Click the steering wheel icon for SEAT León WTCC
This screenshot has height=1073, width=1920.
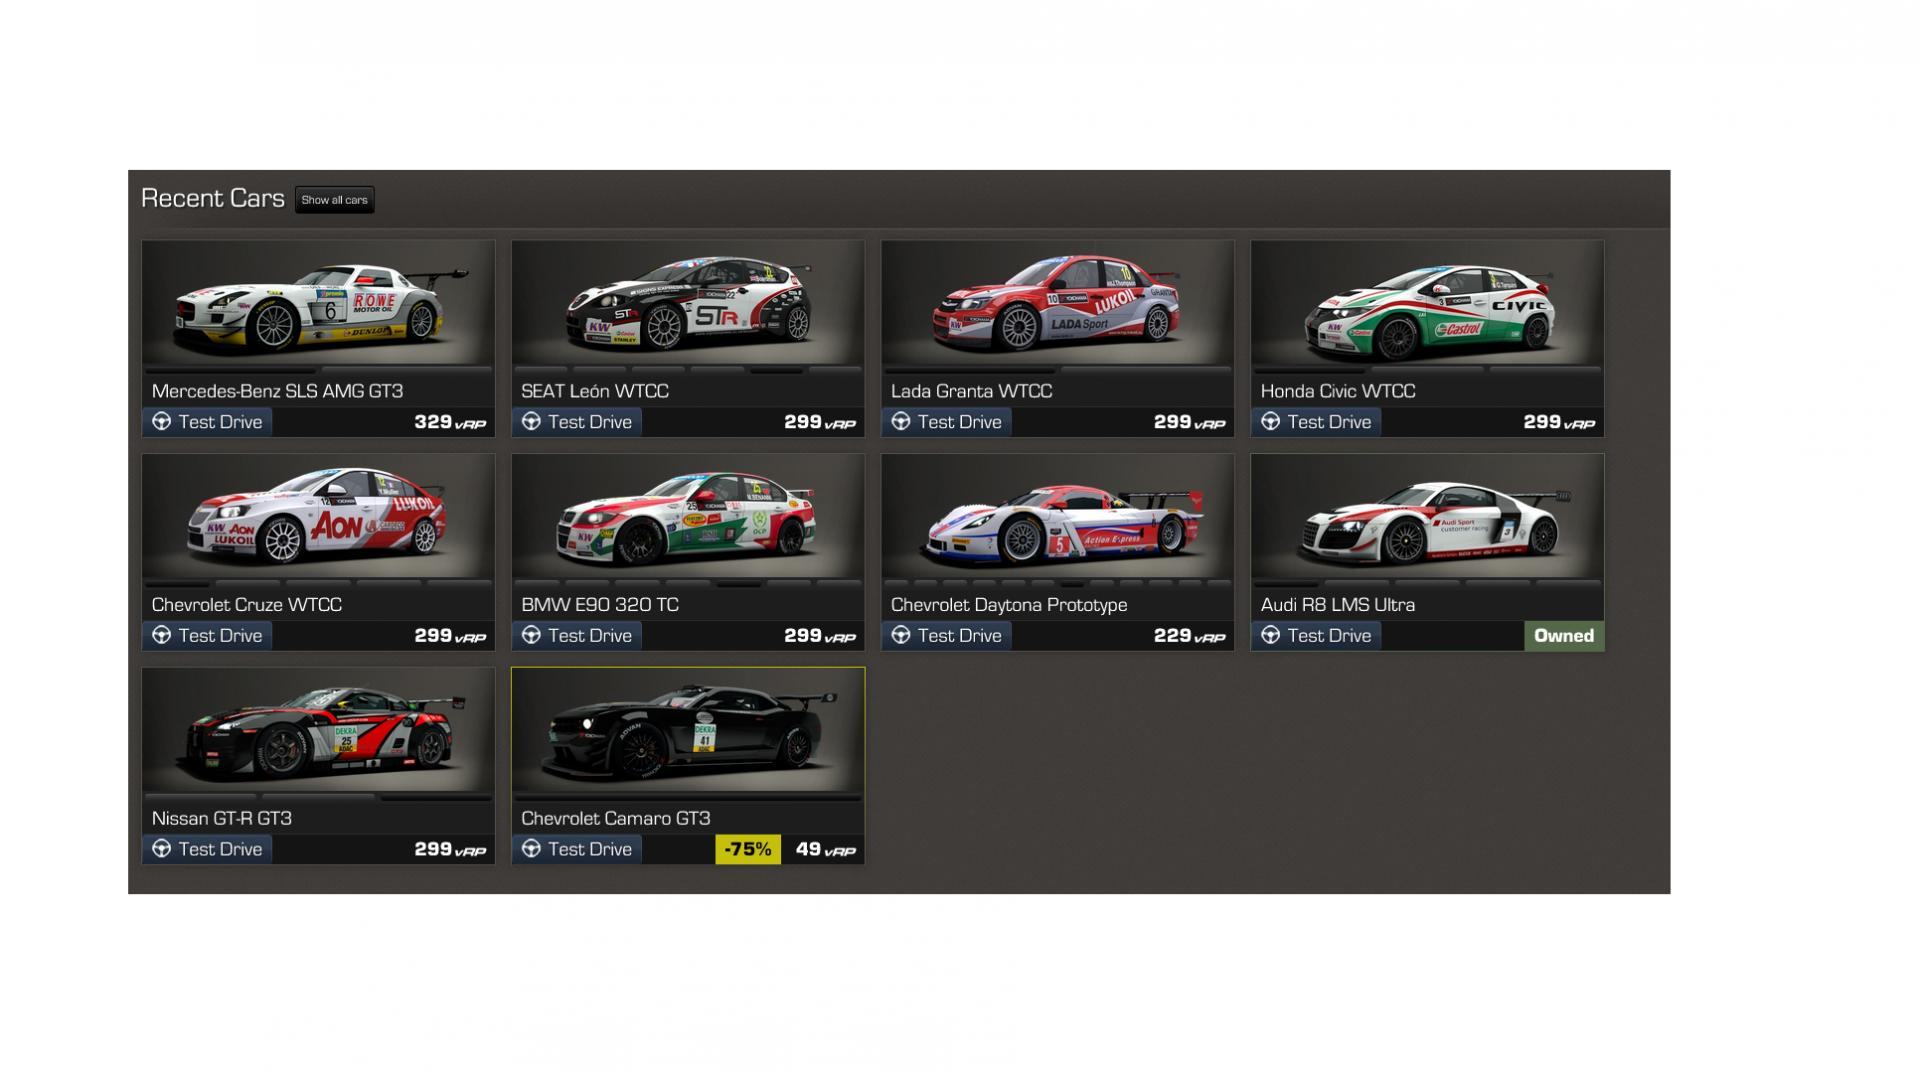tap(531, 422)
